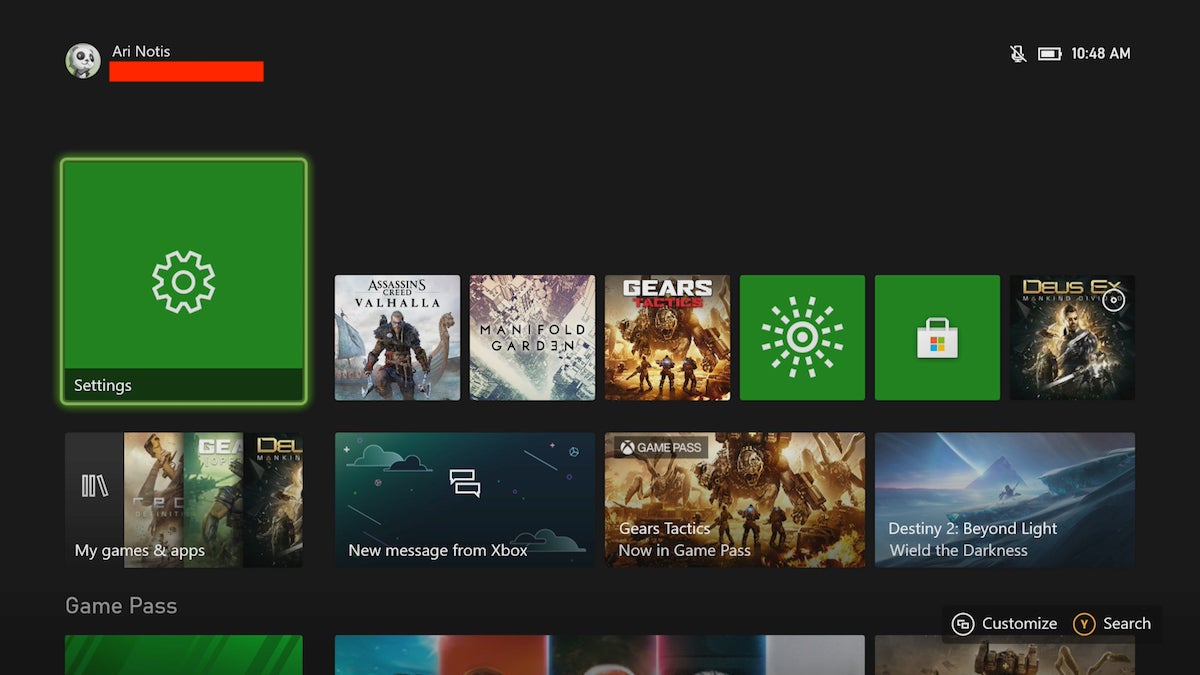Open the Settings gear tile
The width and height of the screenshot is (1200, 675).
click(x=183, y=280)
